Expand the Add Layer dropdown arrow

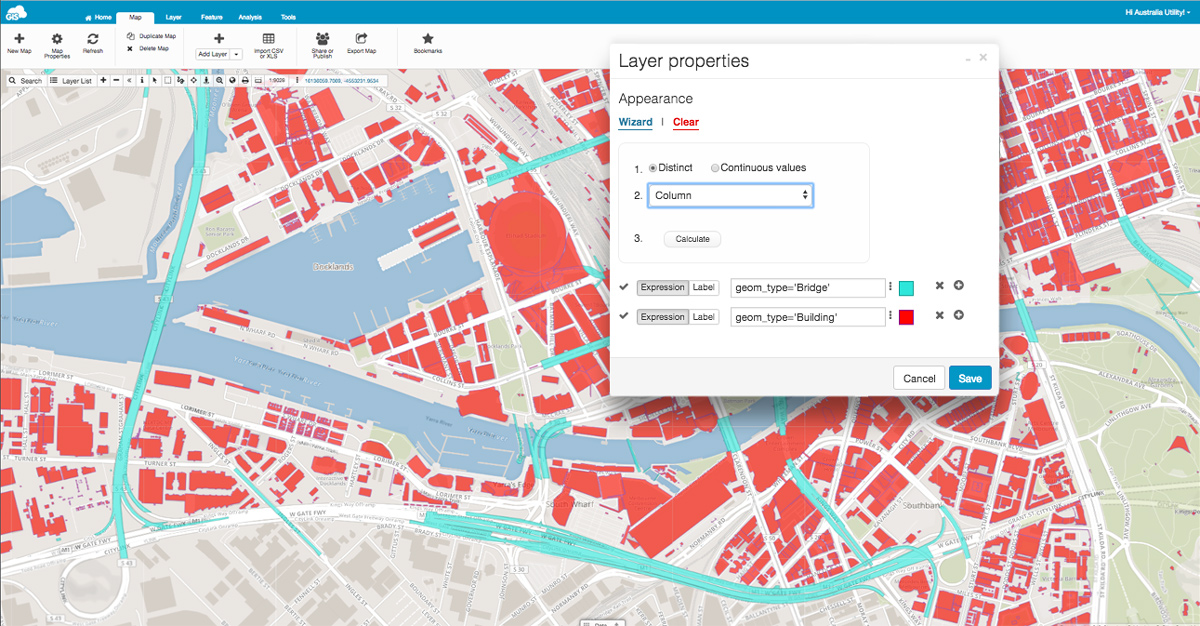point(237,54)
